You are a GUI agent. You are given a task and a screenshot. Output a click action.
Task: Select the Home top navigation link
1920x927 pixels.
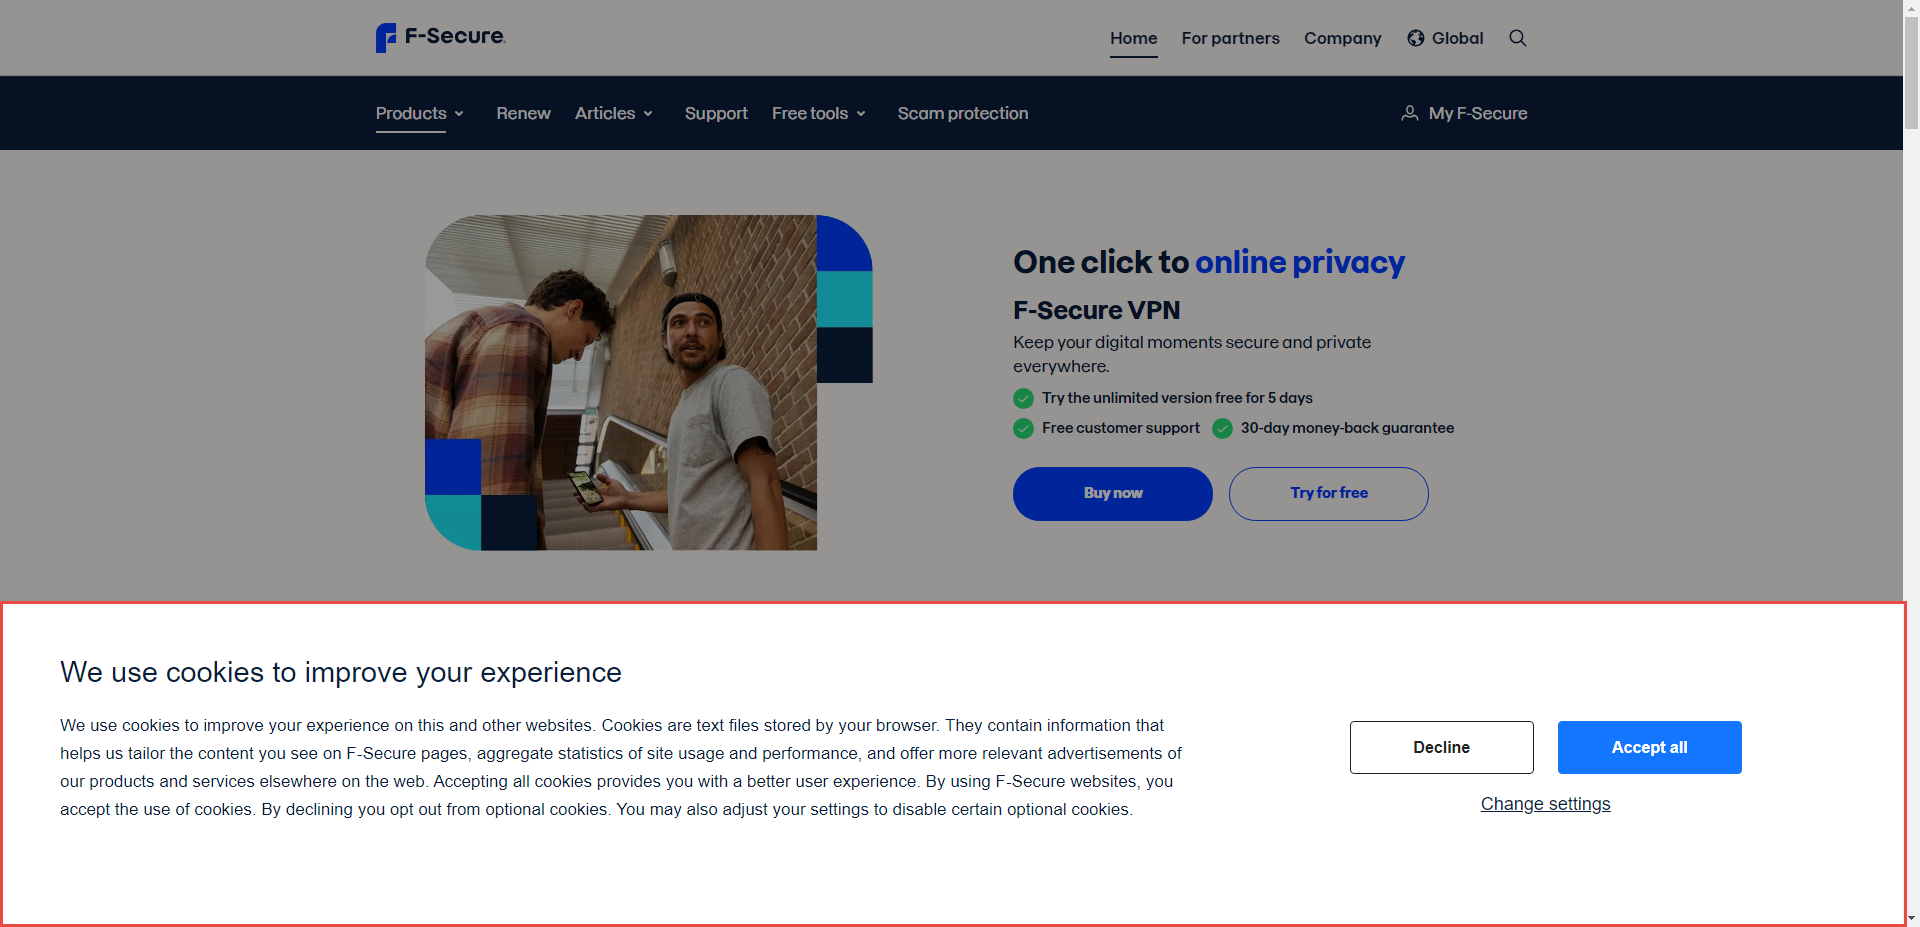point(1133,38)
